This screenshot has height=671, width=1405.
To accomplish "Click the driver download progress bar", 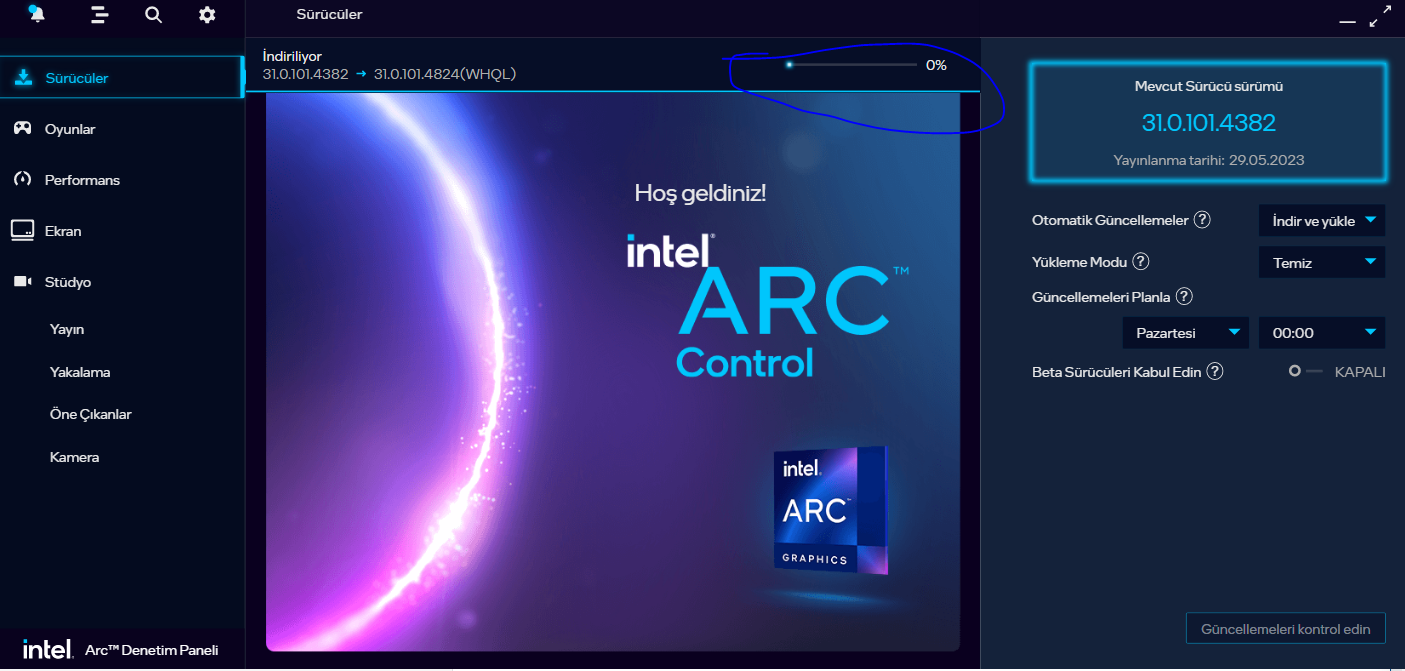I will (x=852, y=65).
